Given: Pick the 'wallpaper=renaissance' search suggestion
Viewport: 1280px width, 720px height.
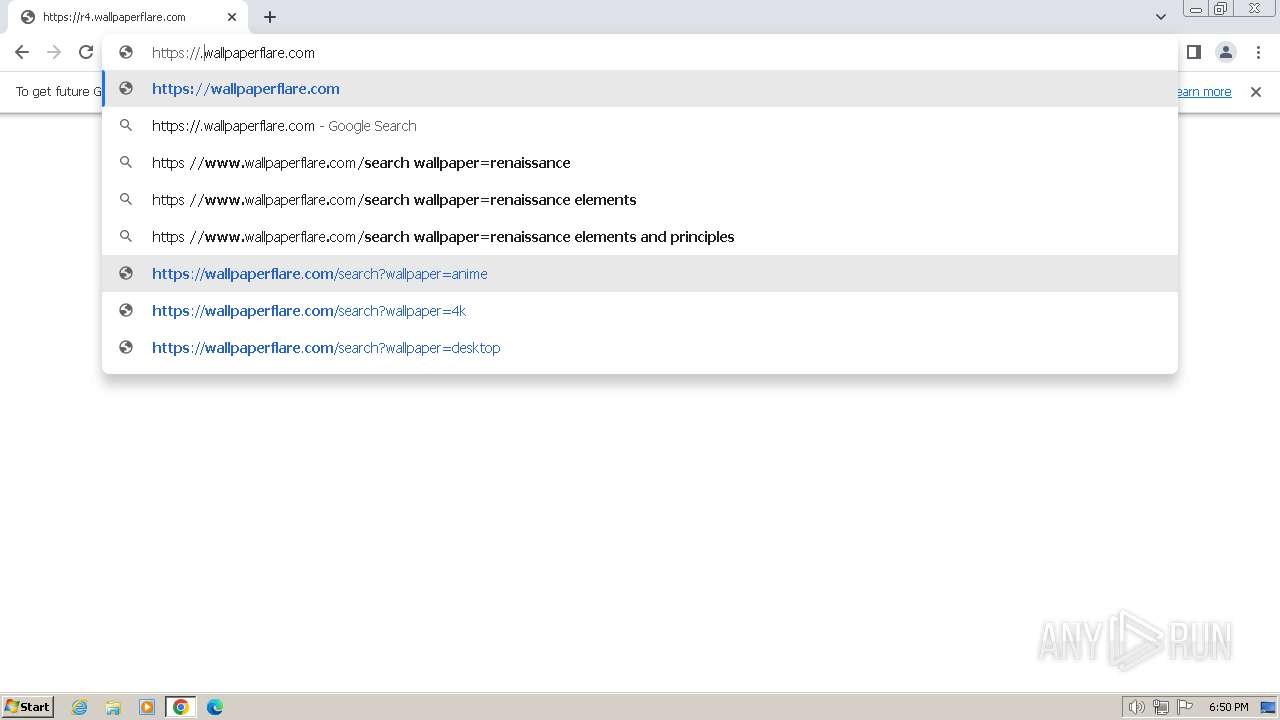Looking at the screenshot, I should click(640, 163).
